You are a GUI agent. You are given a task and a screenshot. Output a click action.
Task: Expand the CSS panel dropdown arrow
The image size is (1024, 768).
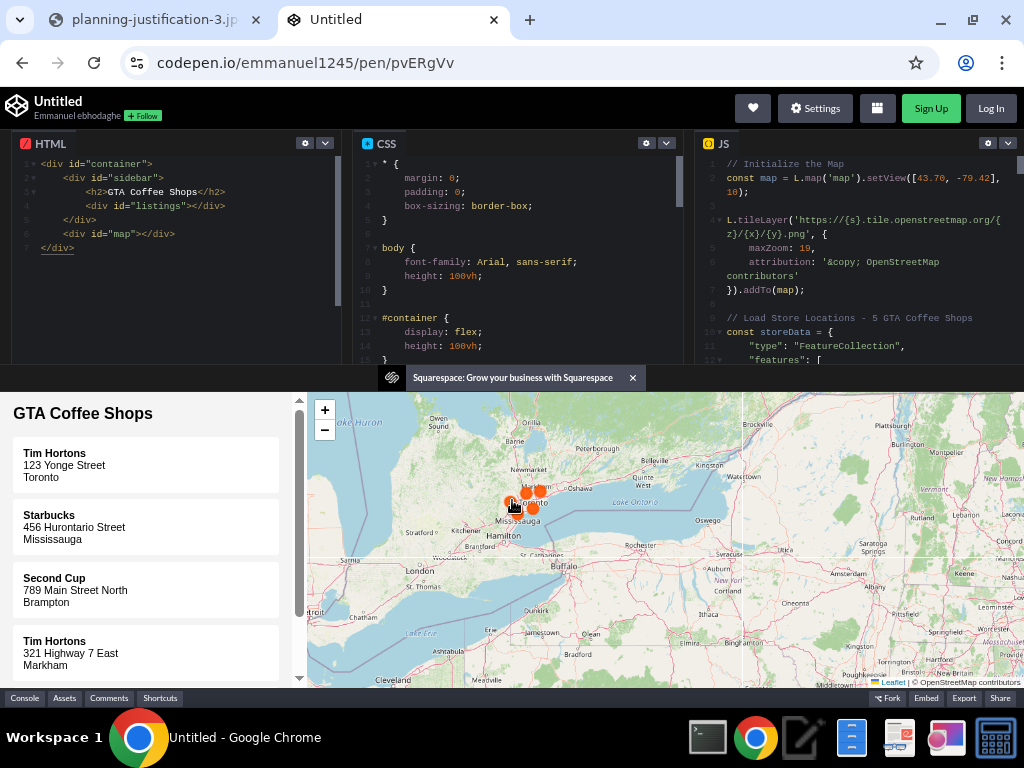pyautogui.click(x=667, y=143)
